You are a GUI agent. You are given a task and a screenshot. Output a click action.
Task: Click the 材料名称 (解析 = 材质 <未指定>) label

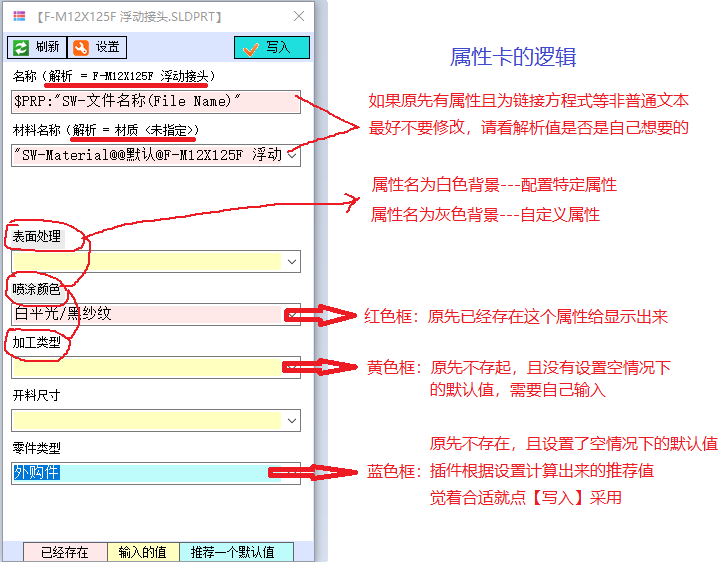coord(106,130)
